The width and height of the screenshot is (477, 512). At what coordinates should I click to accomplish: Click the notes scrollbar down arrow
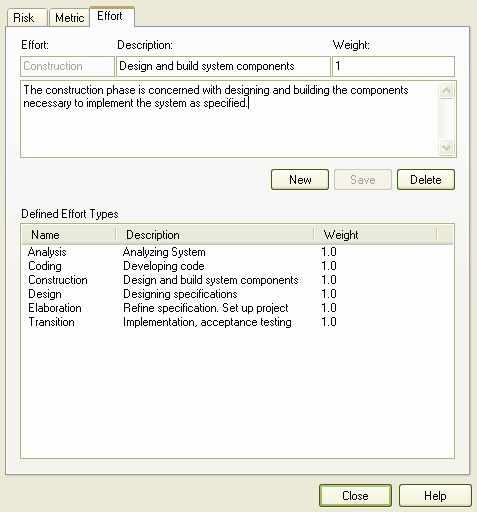coord(447,147)
